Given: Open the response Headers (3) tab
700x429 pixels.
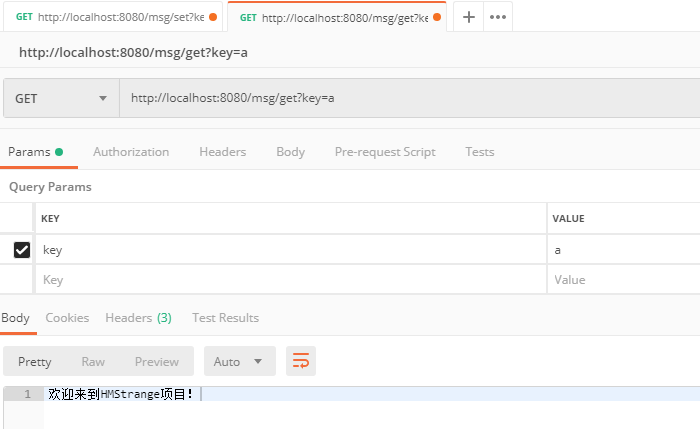Looking at the screenshot, I should point(138,318).
